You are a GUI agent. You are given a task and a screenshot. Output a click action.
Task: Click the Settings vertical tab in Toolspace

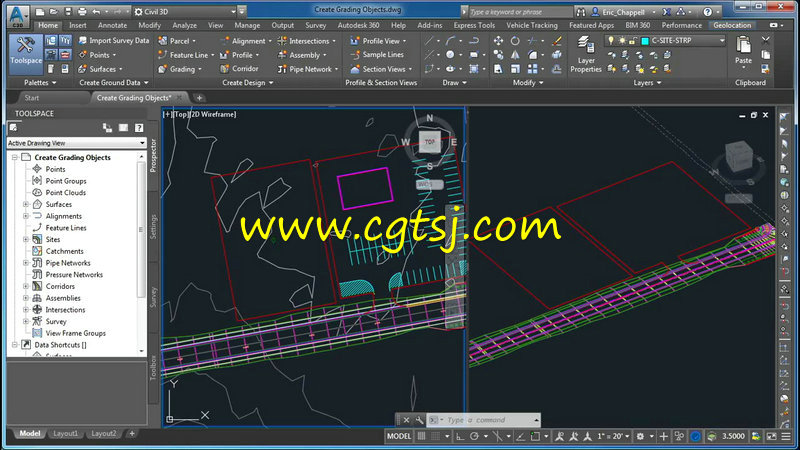coord(153,227)
